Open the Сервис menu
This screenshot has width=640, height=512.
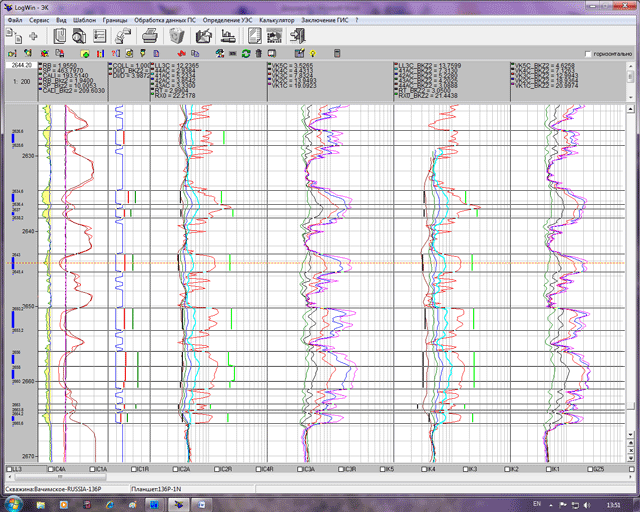click(x=39, y=20)
